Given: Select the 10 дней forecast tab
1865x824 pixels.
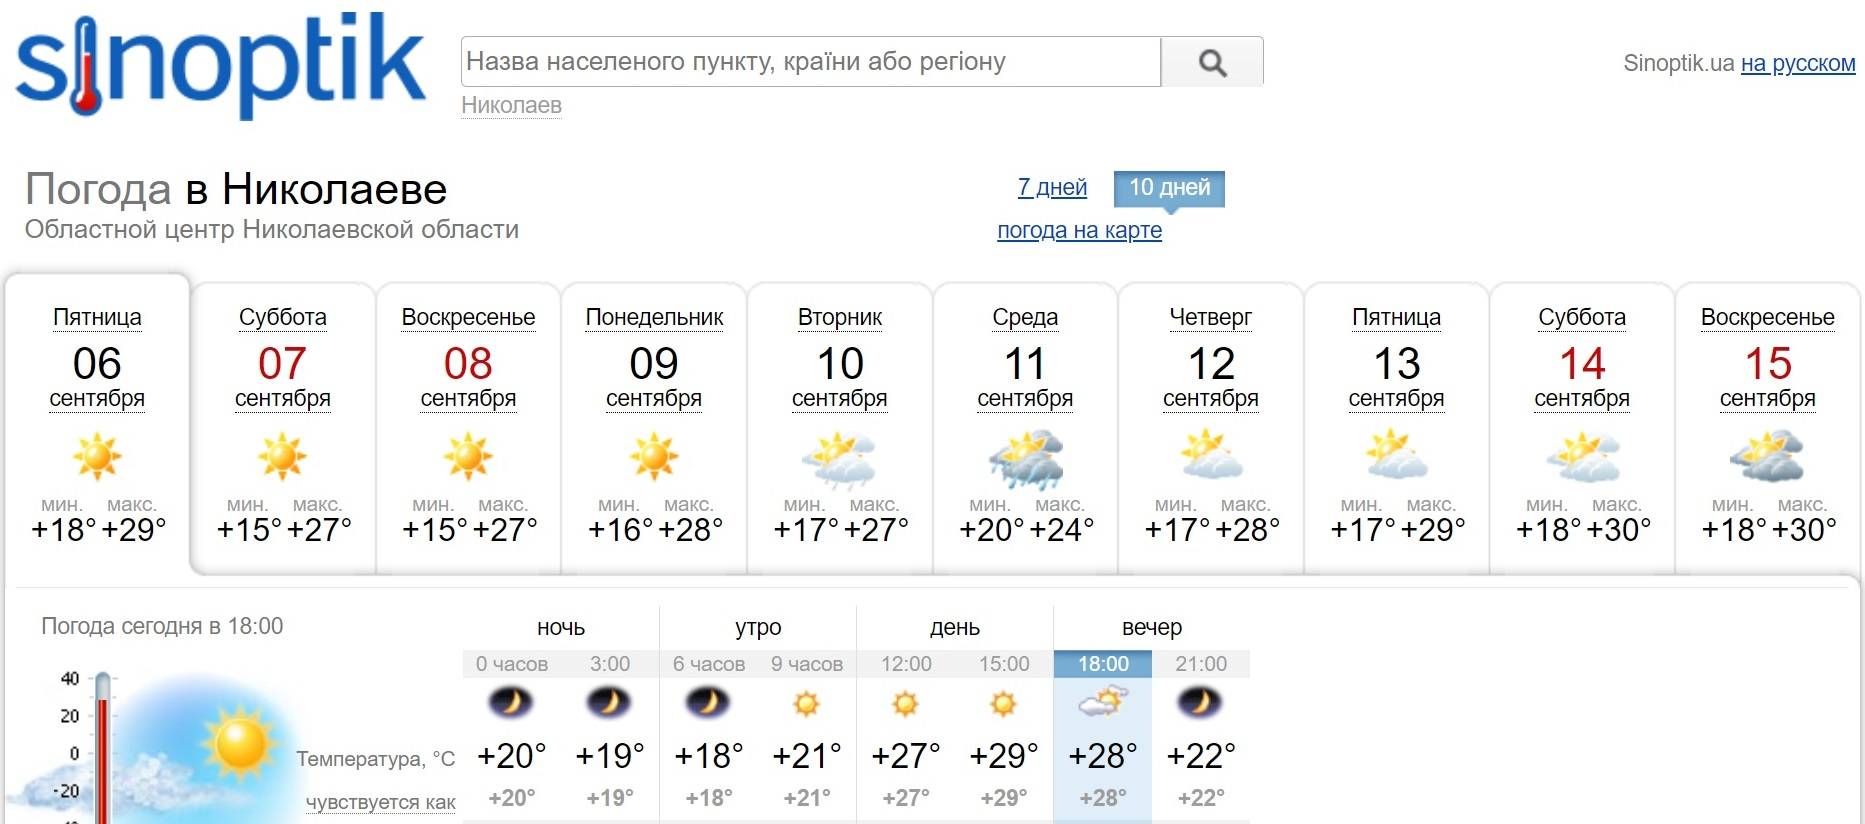Looking at the screenshot, I should (x=1169, y=188).
